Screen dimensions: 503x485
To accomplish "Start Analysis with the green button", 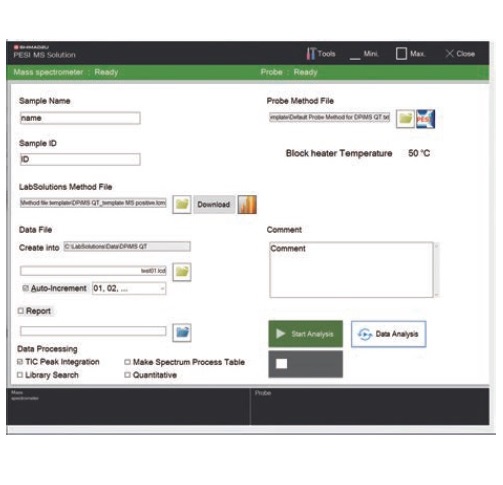I will [305, 334].
